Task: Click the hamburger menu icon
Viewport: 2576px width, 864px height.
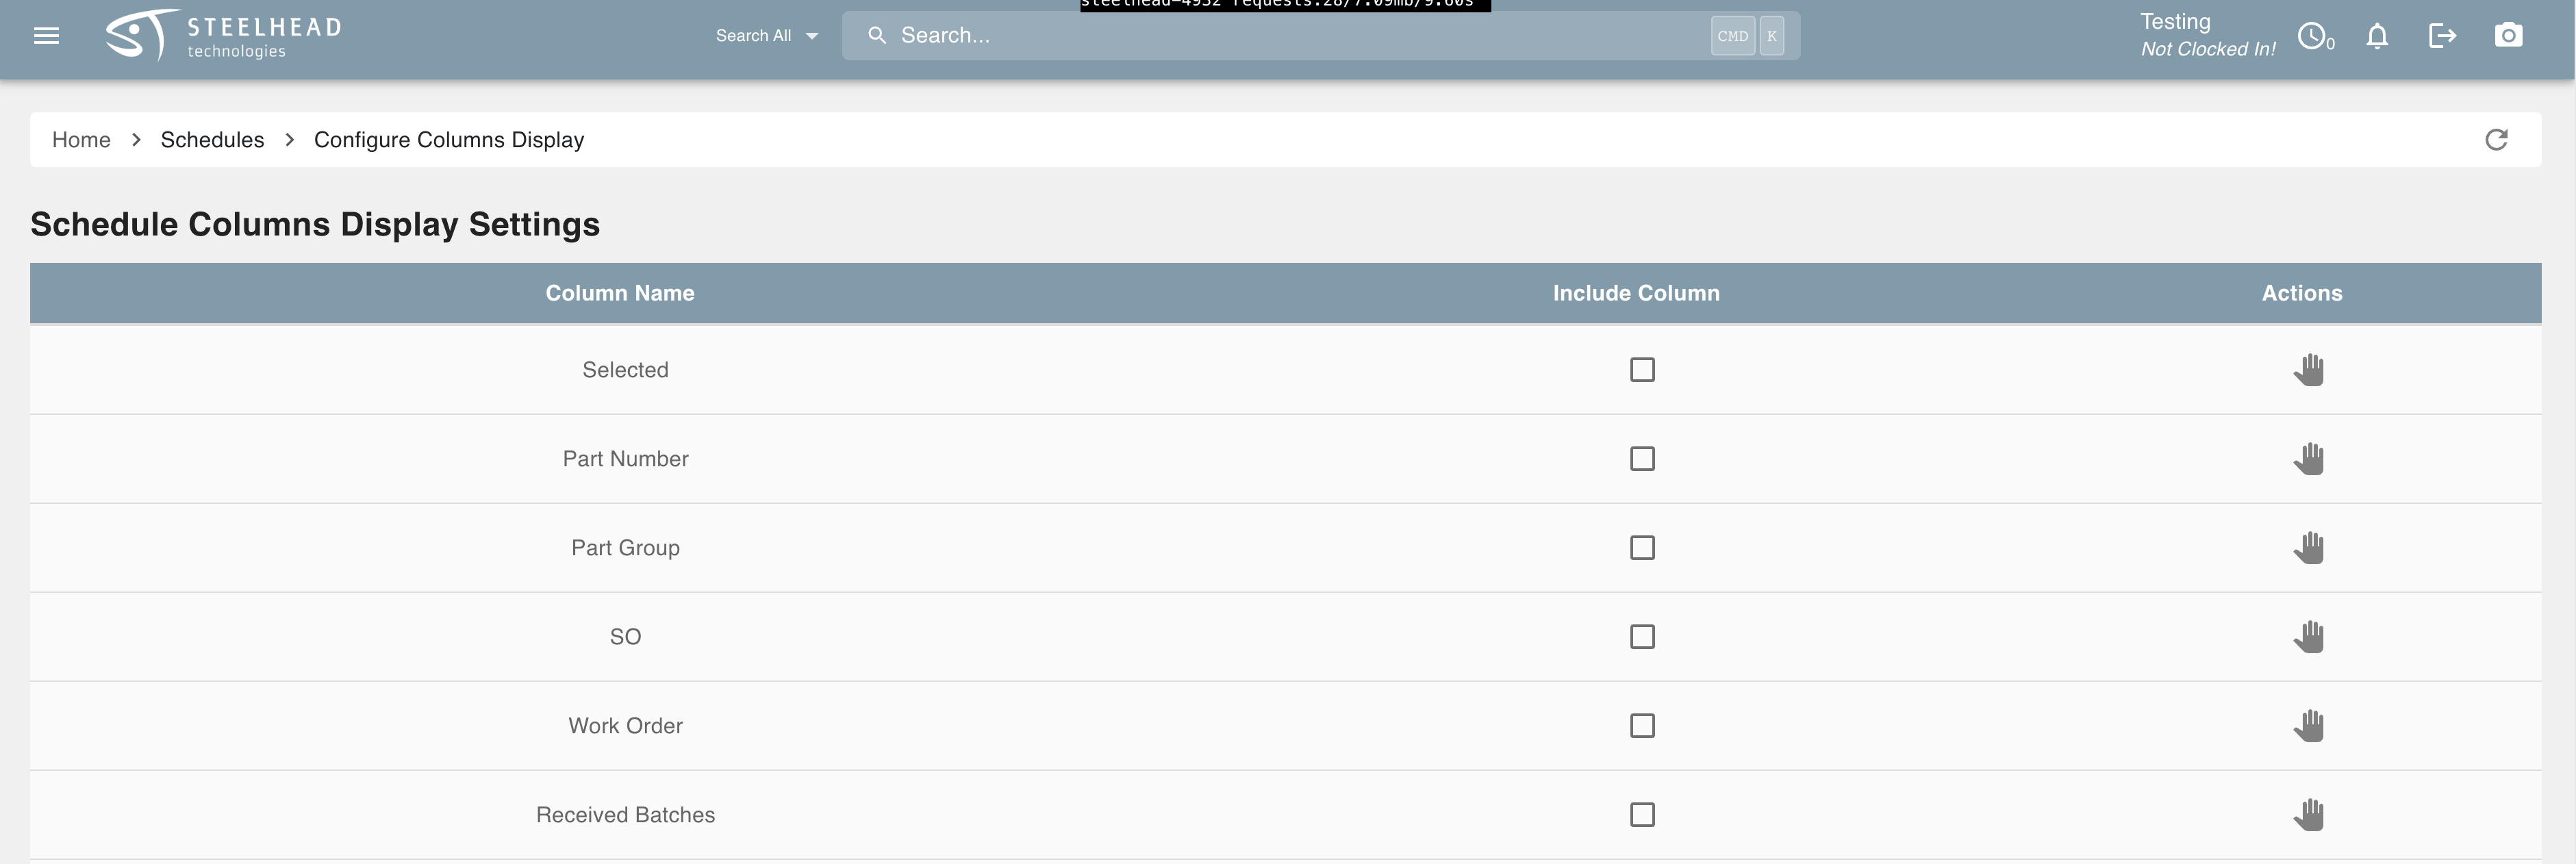Action: (45, 33)
